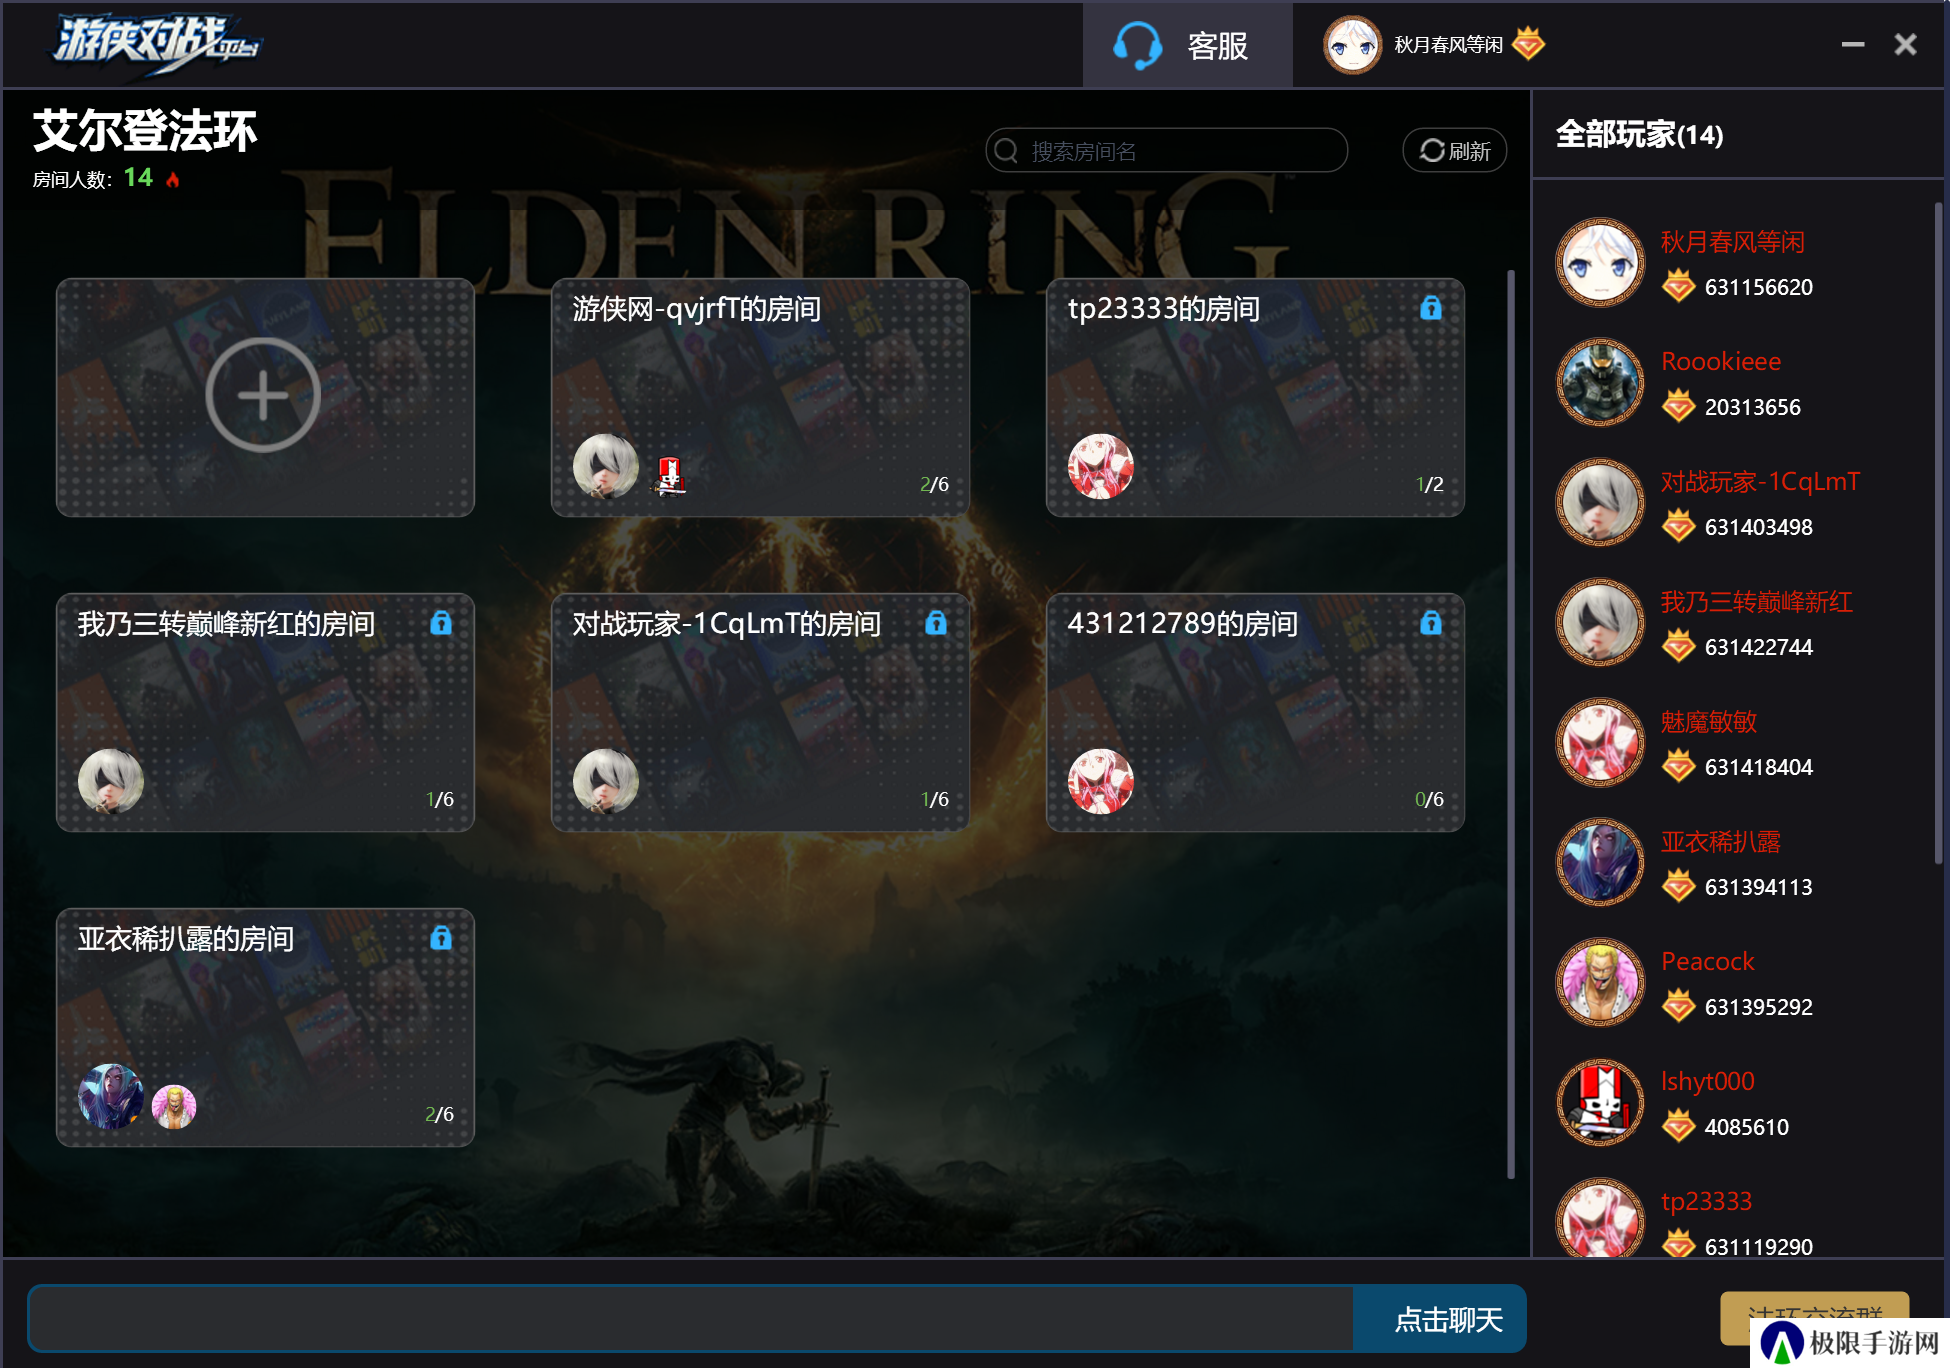Focus the room name search field
Screen dimensions: 1950x1368
1167,150
